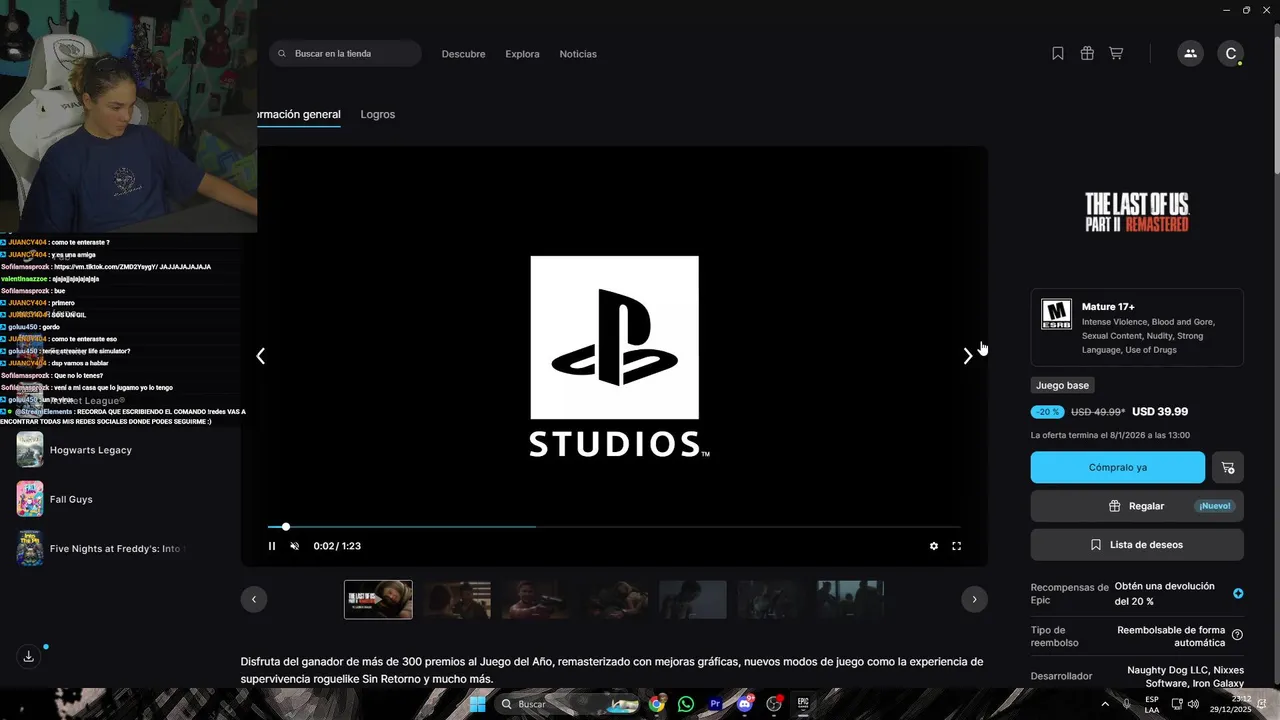Viewport: 1280px width, 720px height.
Task: Go to previous media with left arrow
Action: tap(261, 356)
